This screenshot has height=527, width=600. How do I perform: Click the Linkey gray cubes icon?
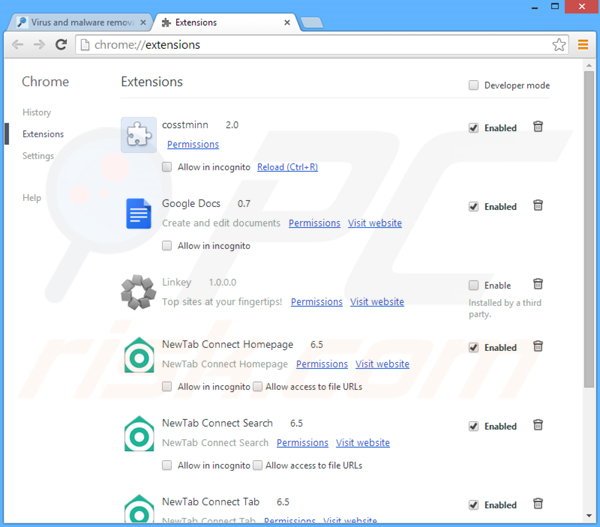click(x=139, y=292)
